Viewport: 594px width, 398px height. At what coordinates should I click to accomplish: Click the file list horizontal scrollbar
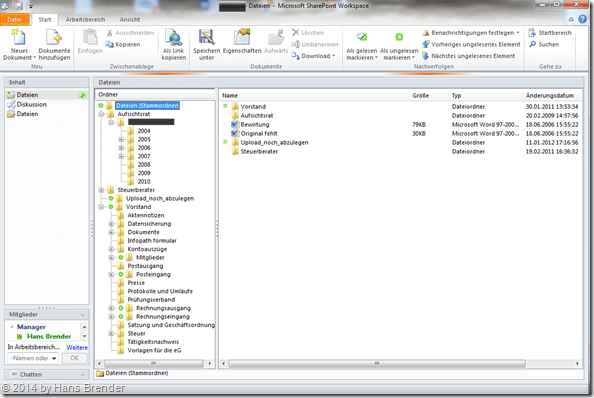[x=377, y=363]
